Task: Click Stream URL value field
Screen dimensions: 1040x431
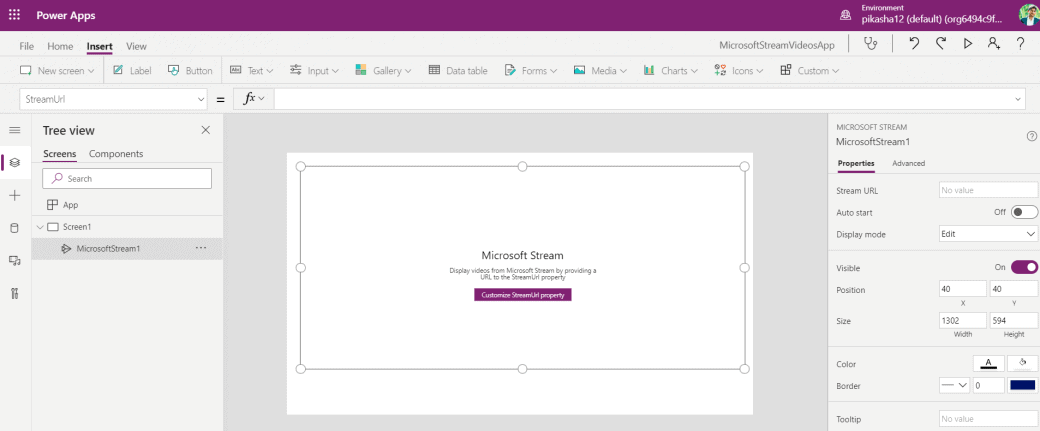Action: (988, 190)
